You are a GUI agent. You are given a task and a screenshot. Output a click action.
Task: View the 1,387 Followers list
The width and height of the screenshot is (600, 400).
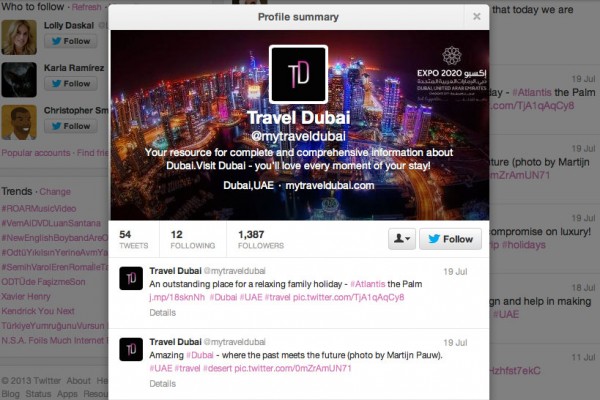tap(261, 239)
